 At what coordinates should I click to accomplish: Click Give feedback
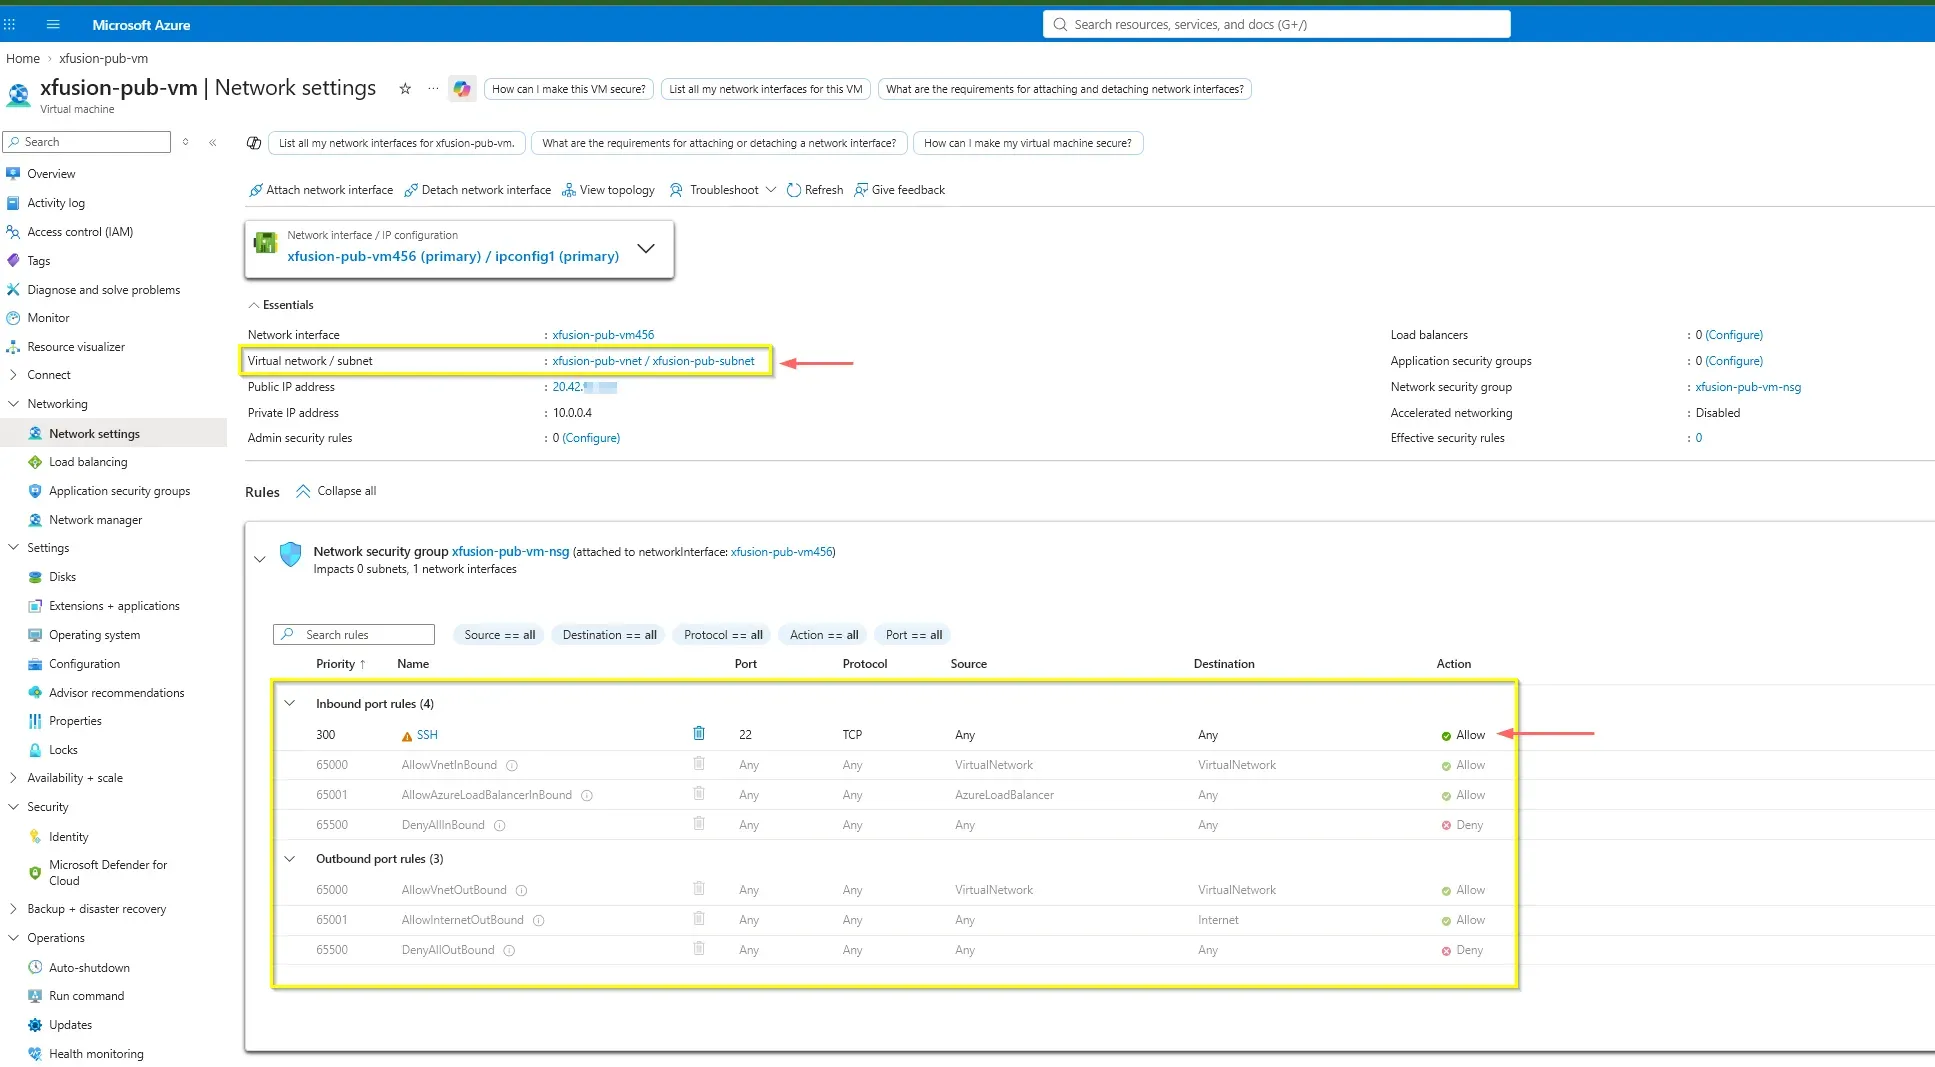(899, 190)
